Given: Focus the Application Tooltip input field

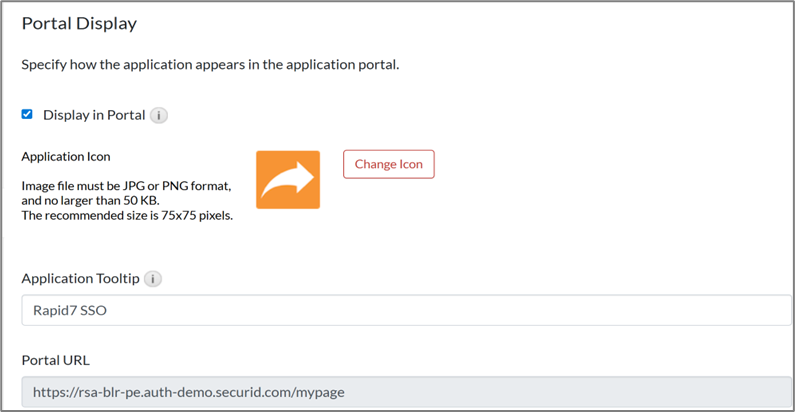Looking at the screenshot, I should click(405, 310).
